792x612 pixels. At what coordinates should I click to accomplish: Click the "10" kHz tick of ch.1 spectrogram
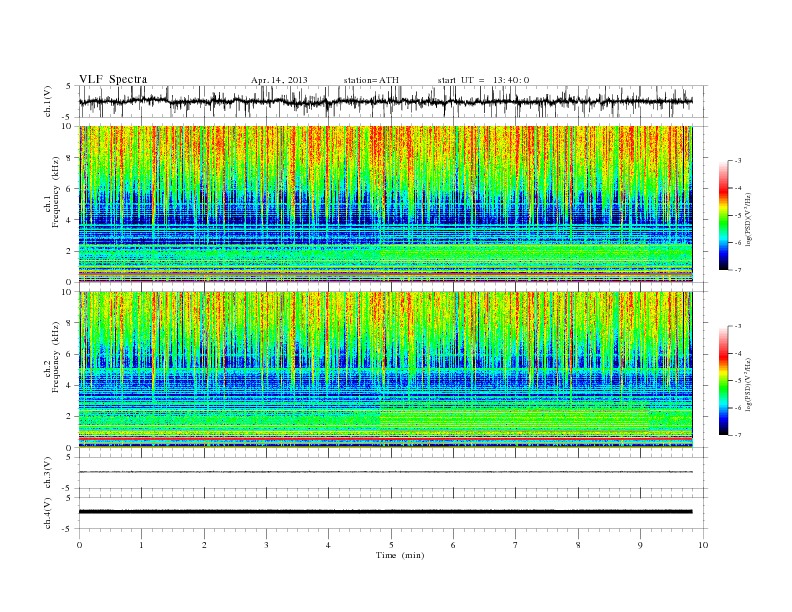[x=67, y=126]
